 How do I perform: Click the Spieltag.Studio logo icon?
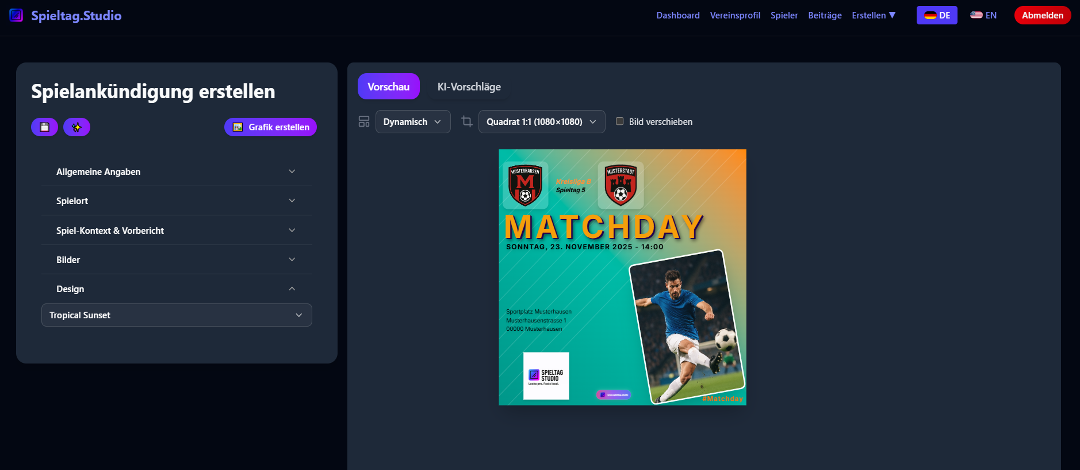pyautogui.click(x=16, y=15)
